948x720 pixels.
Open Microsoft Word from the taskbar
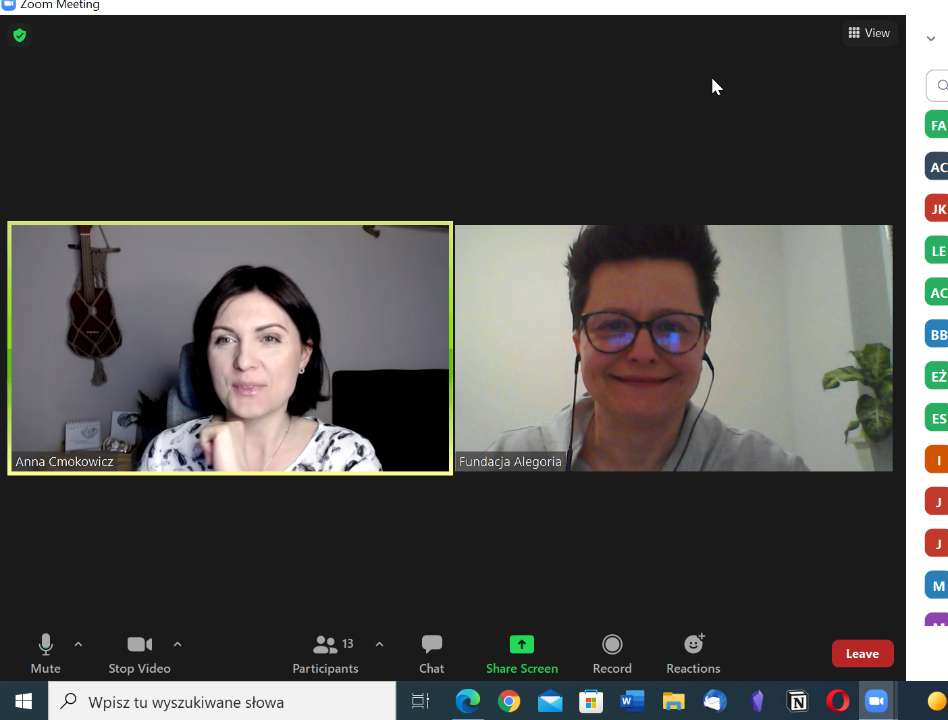click(632, 702)
